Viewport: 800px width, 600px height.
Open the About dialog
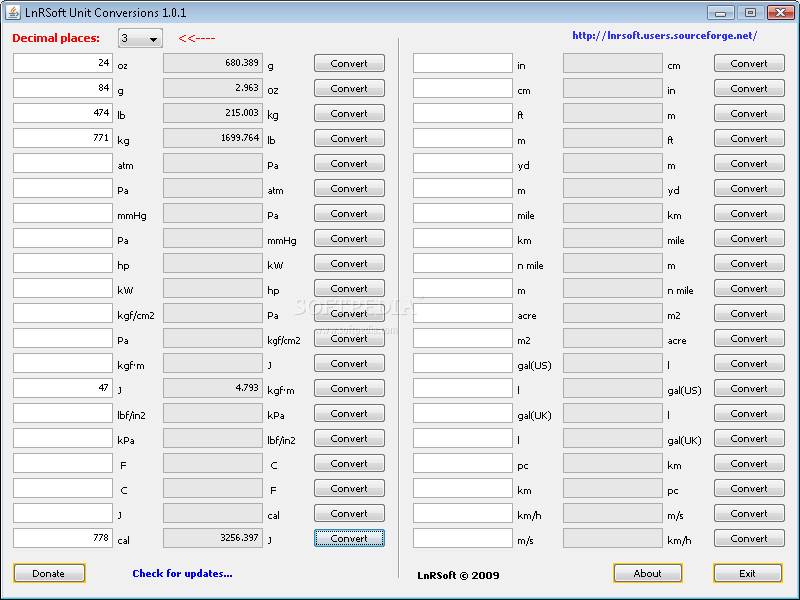tap(647, 573)
